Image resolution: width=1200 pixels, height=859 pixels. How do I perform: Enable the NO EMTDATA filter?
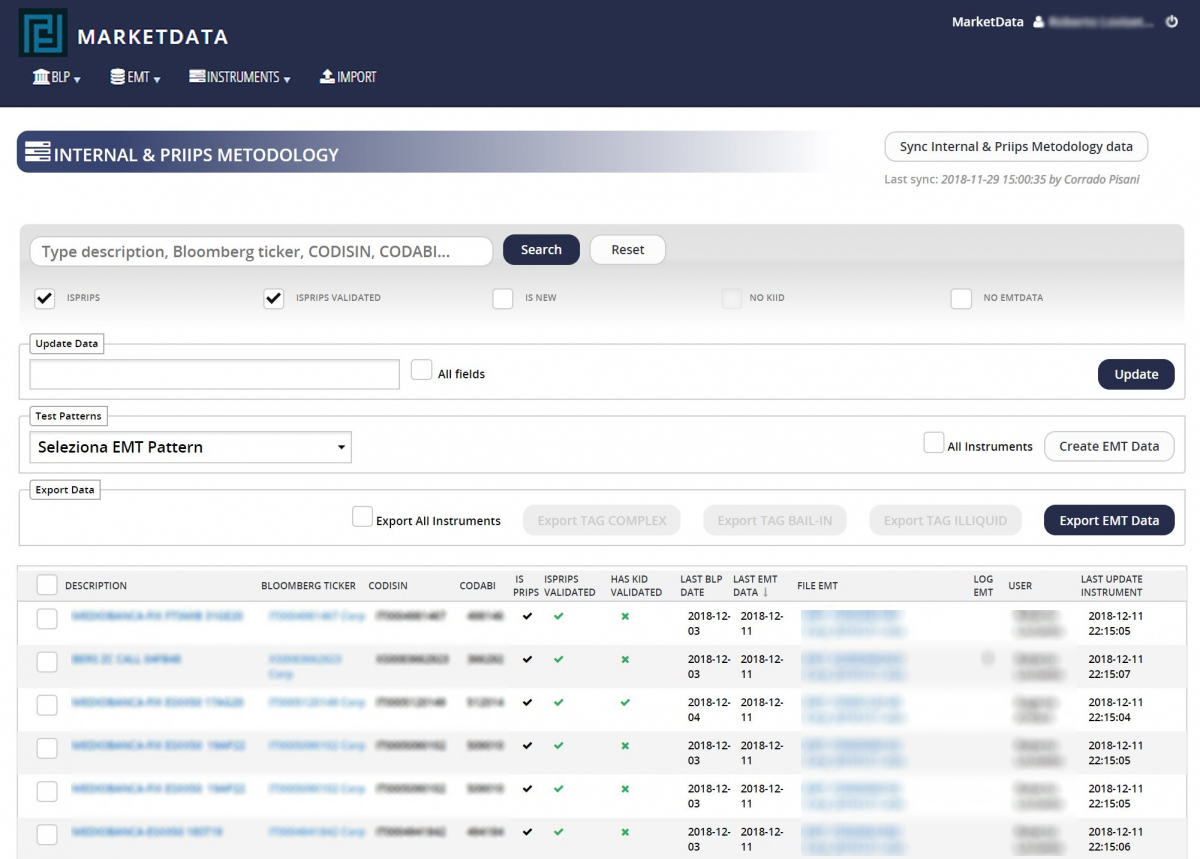pyautogui.click(x=961, y=298)
